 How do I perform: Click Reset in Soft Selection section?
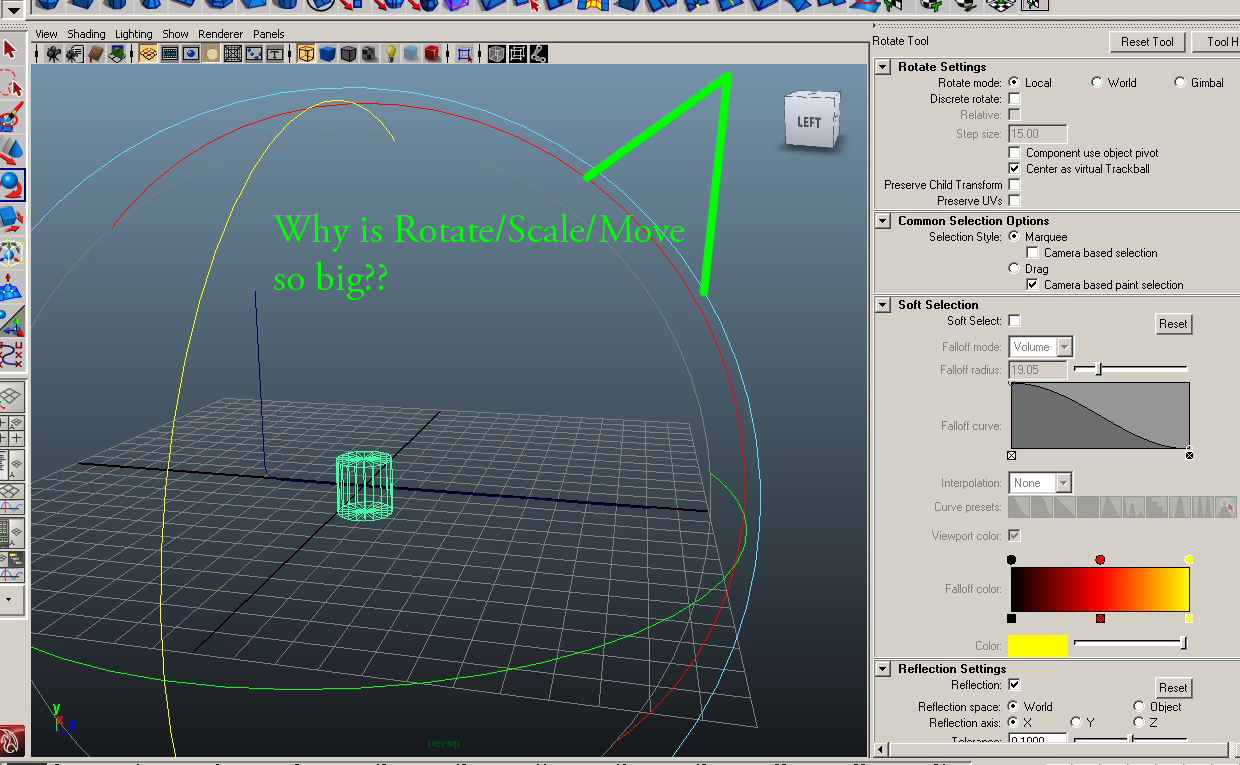click(1173, 324)
